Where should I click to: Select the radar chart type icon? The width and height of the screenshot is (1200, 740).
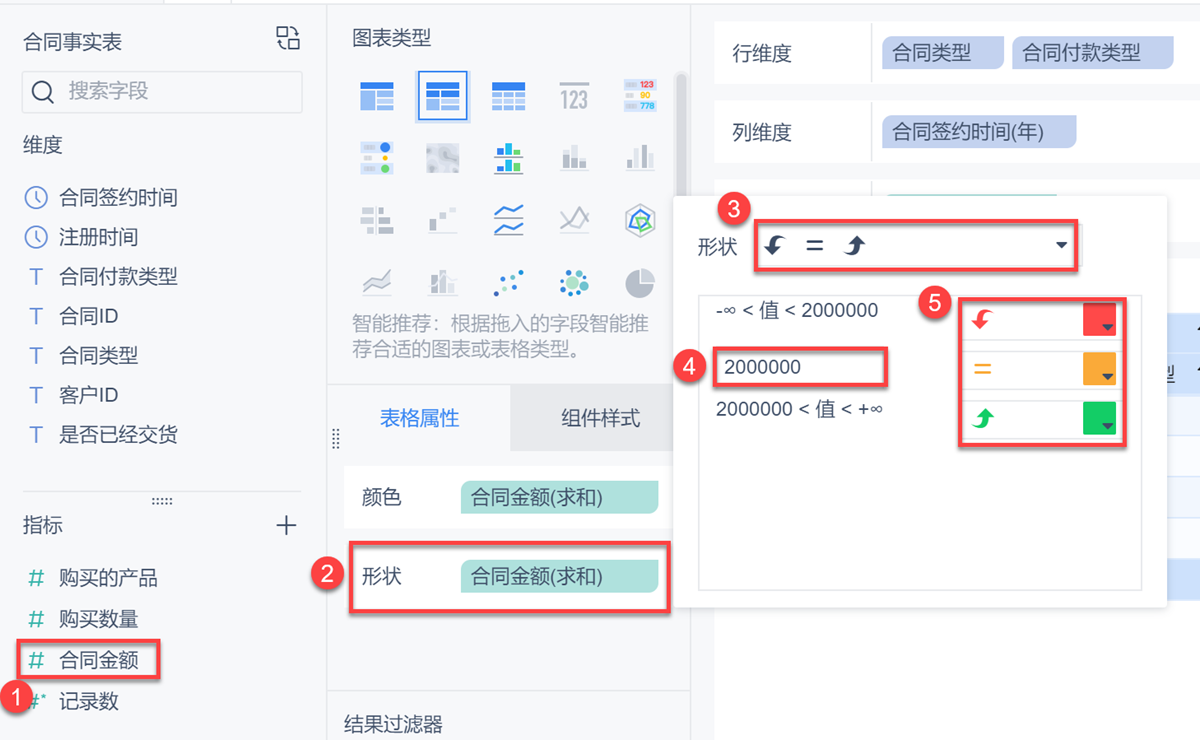tap(639, 218)
